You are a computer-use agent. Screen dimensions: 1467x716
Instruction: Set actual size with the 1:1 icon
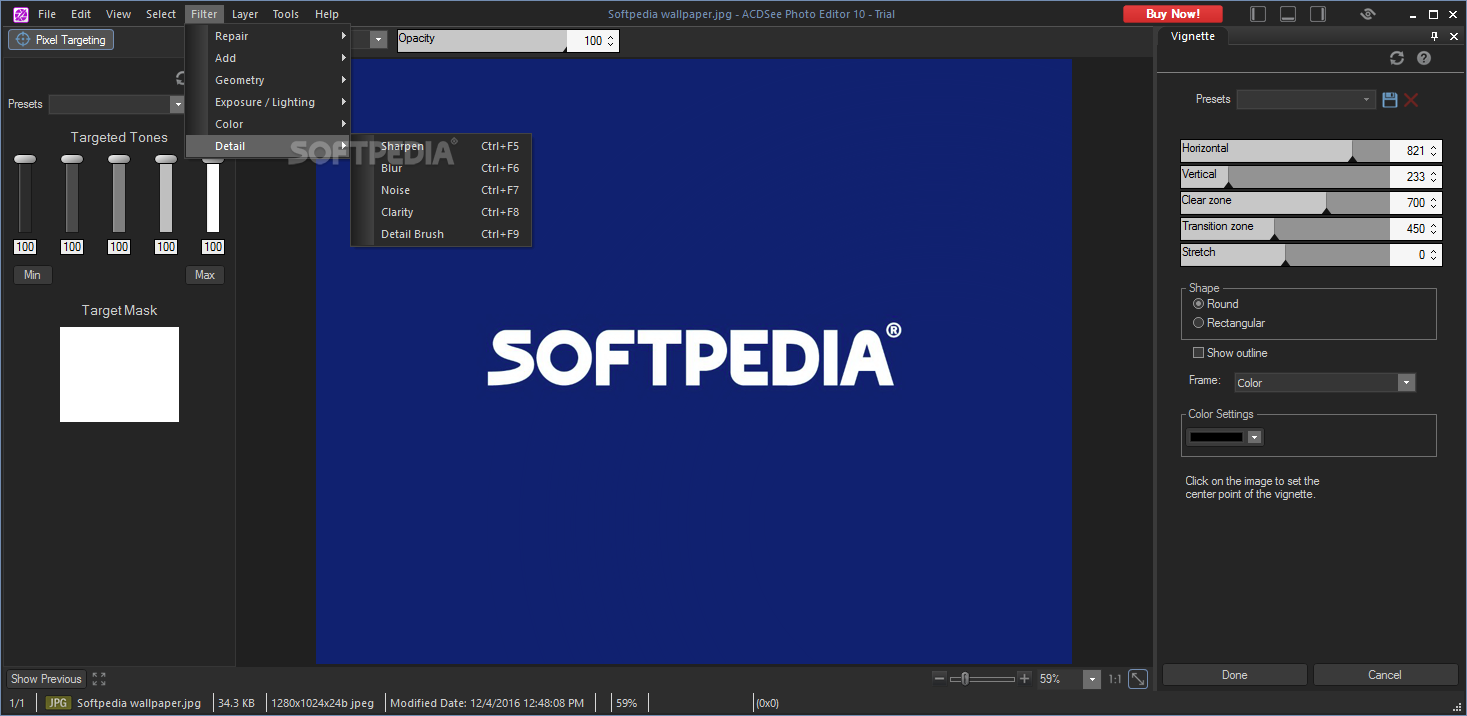click(x=1114, y=679)
